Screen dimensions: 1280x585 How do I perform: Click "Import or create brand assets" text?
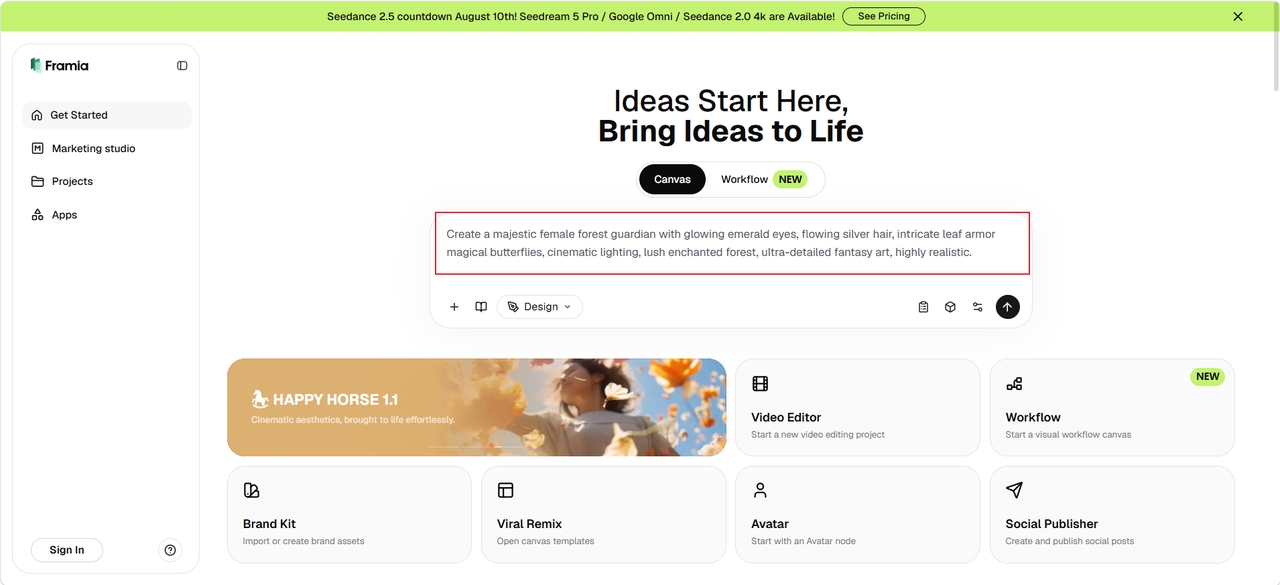click(x=303, y=541)
